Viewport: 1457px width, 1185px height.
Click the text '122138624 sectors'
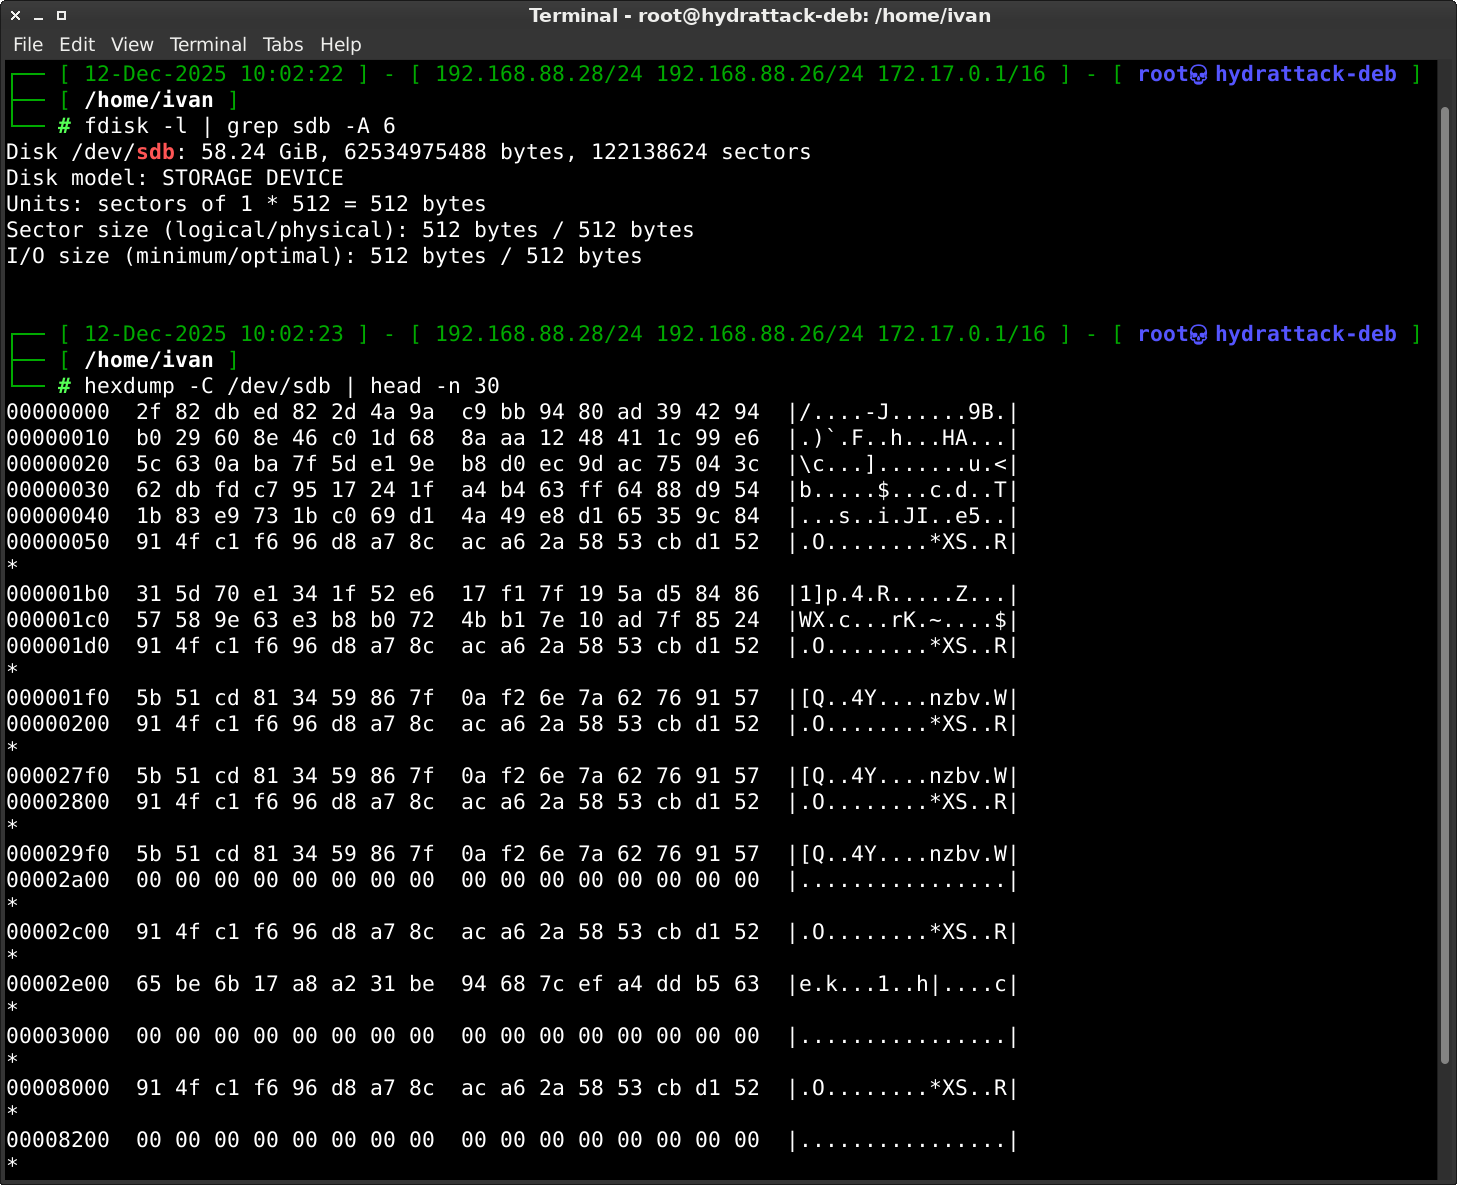pos(701,152)
